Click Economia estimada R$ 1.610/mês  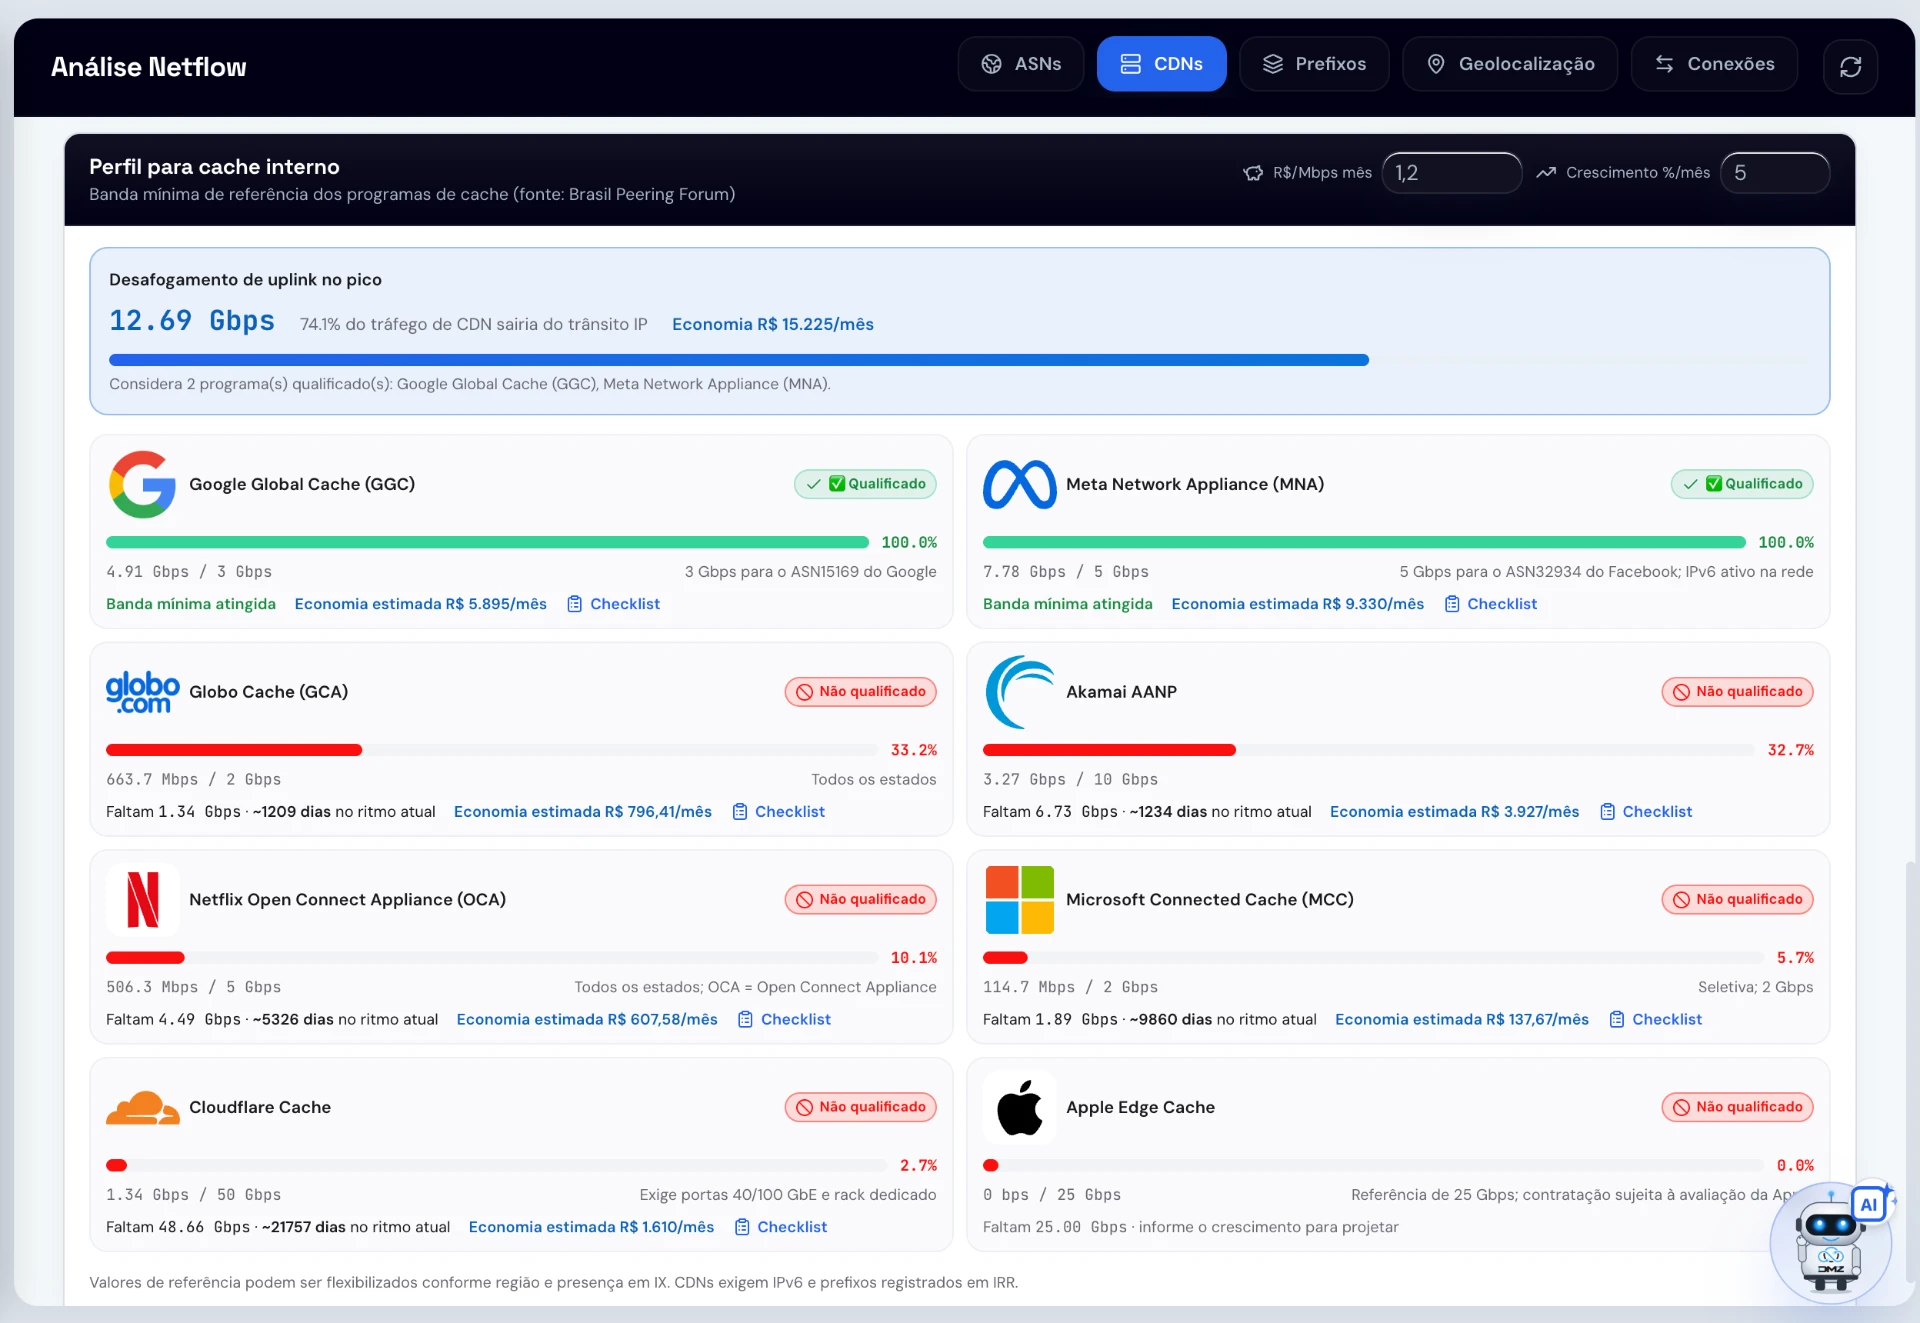(x=592, y=1227)
